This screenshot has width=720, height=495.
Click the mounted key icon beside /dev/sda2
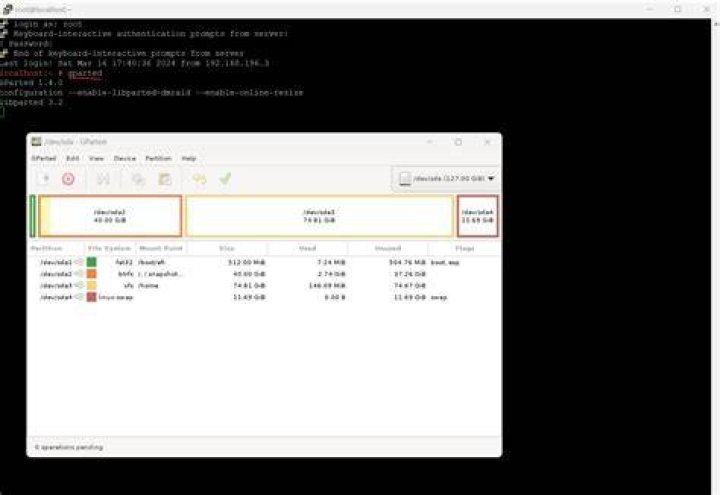pos(79,274)
